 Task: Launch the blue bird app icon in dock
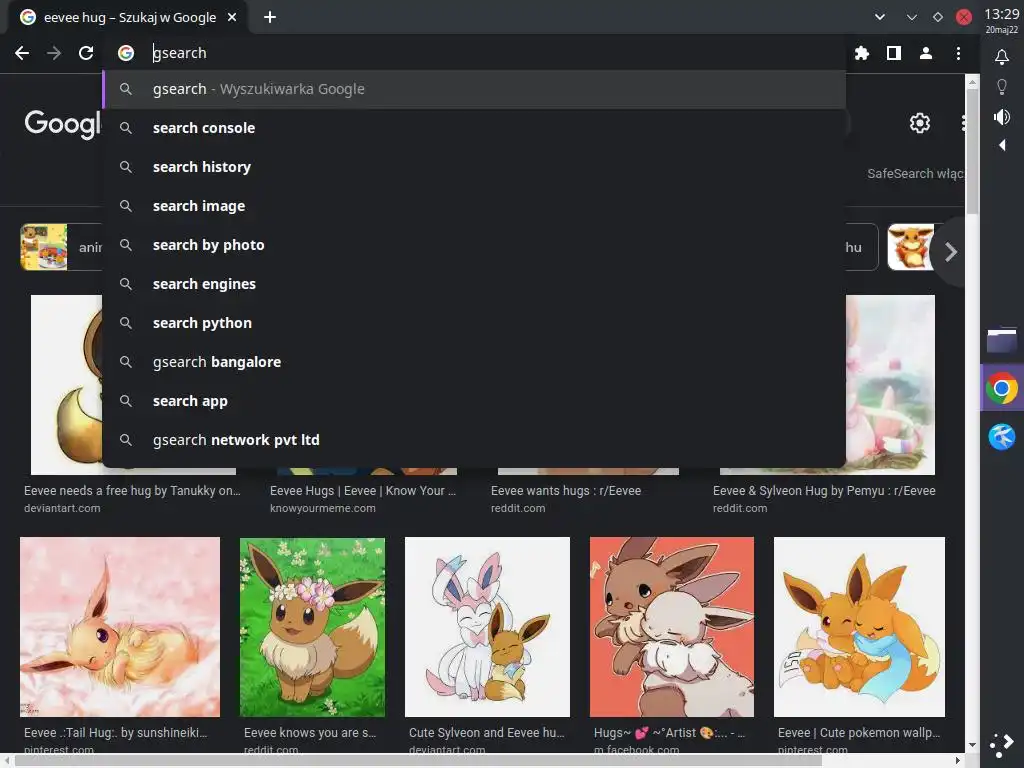[x=1002, y=437]
